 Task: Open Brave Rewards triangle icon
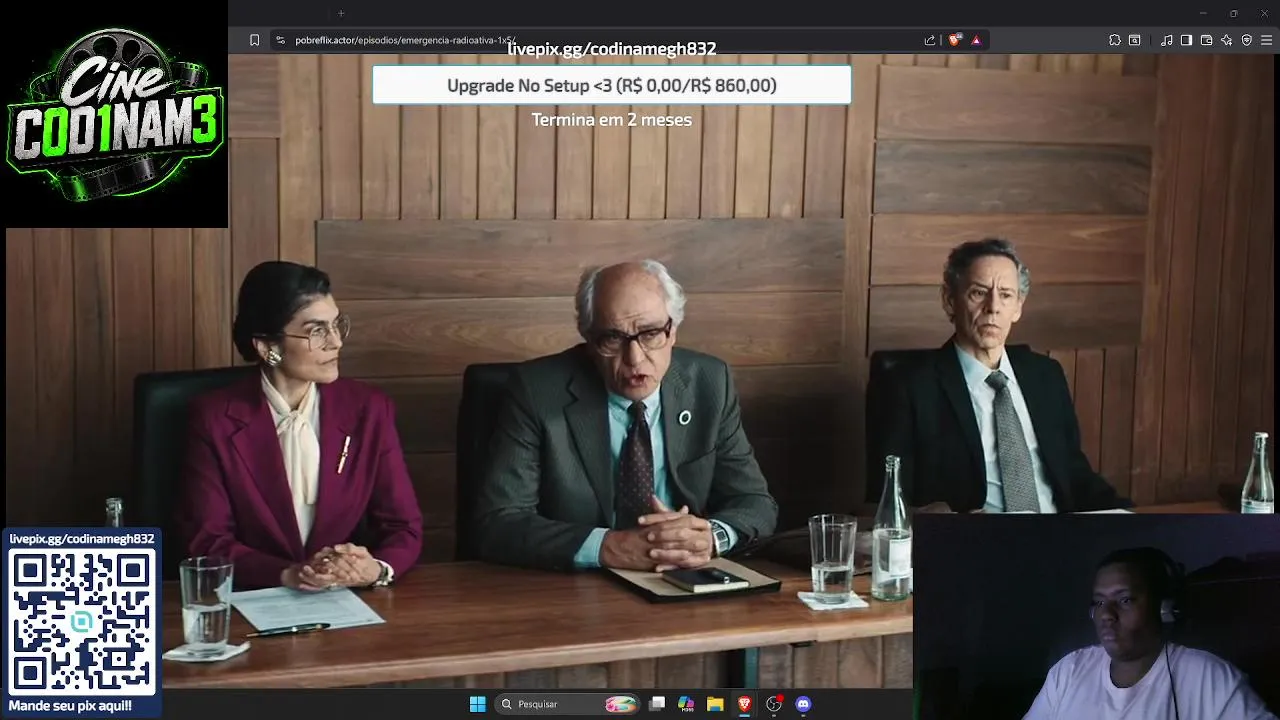976,40
